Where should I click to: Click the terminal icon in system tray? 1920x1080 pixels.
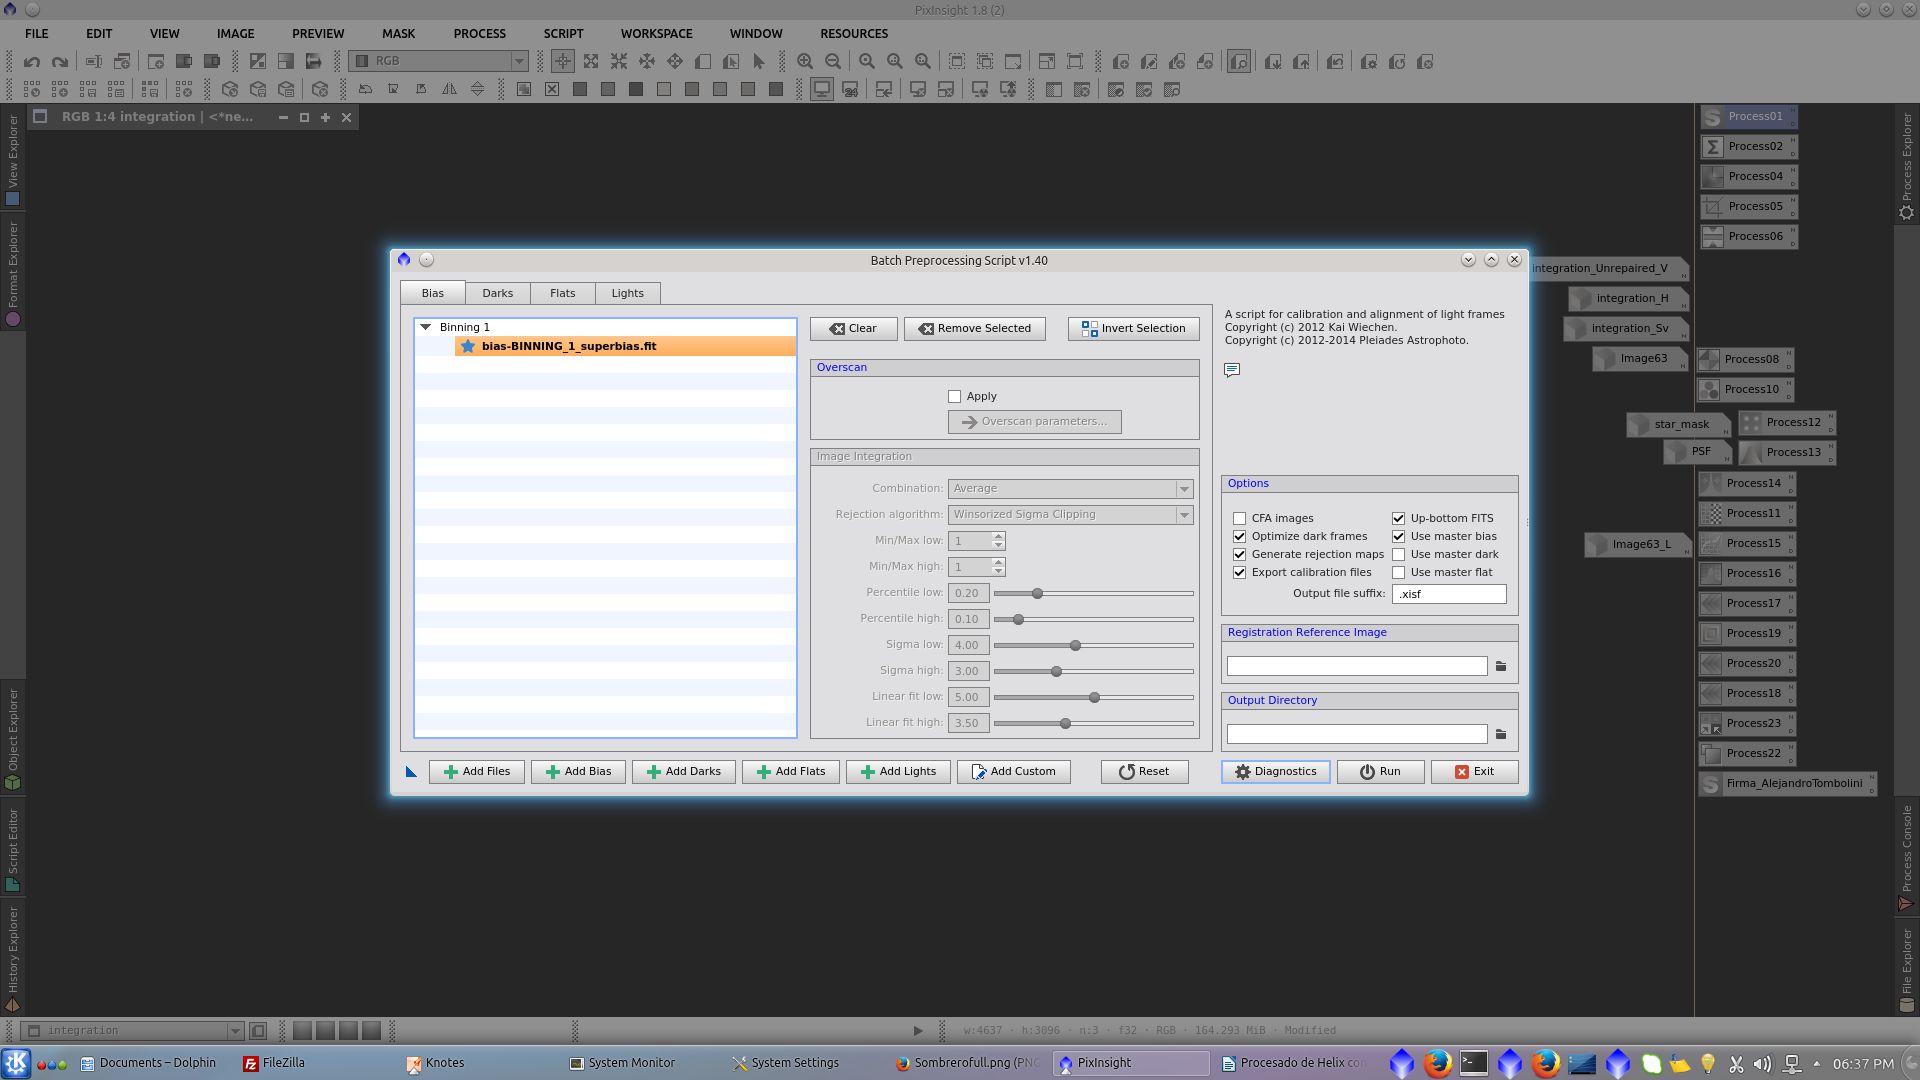1473,1063
